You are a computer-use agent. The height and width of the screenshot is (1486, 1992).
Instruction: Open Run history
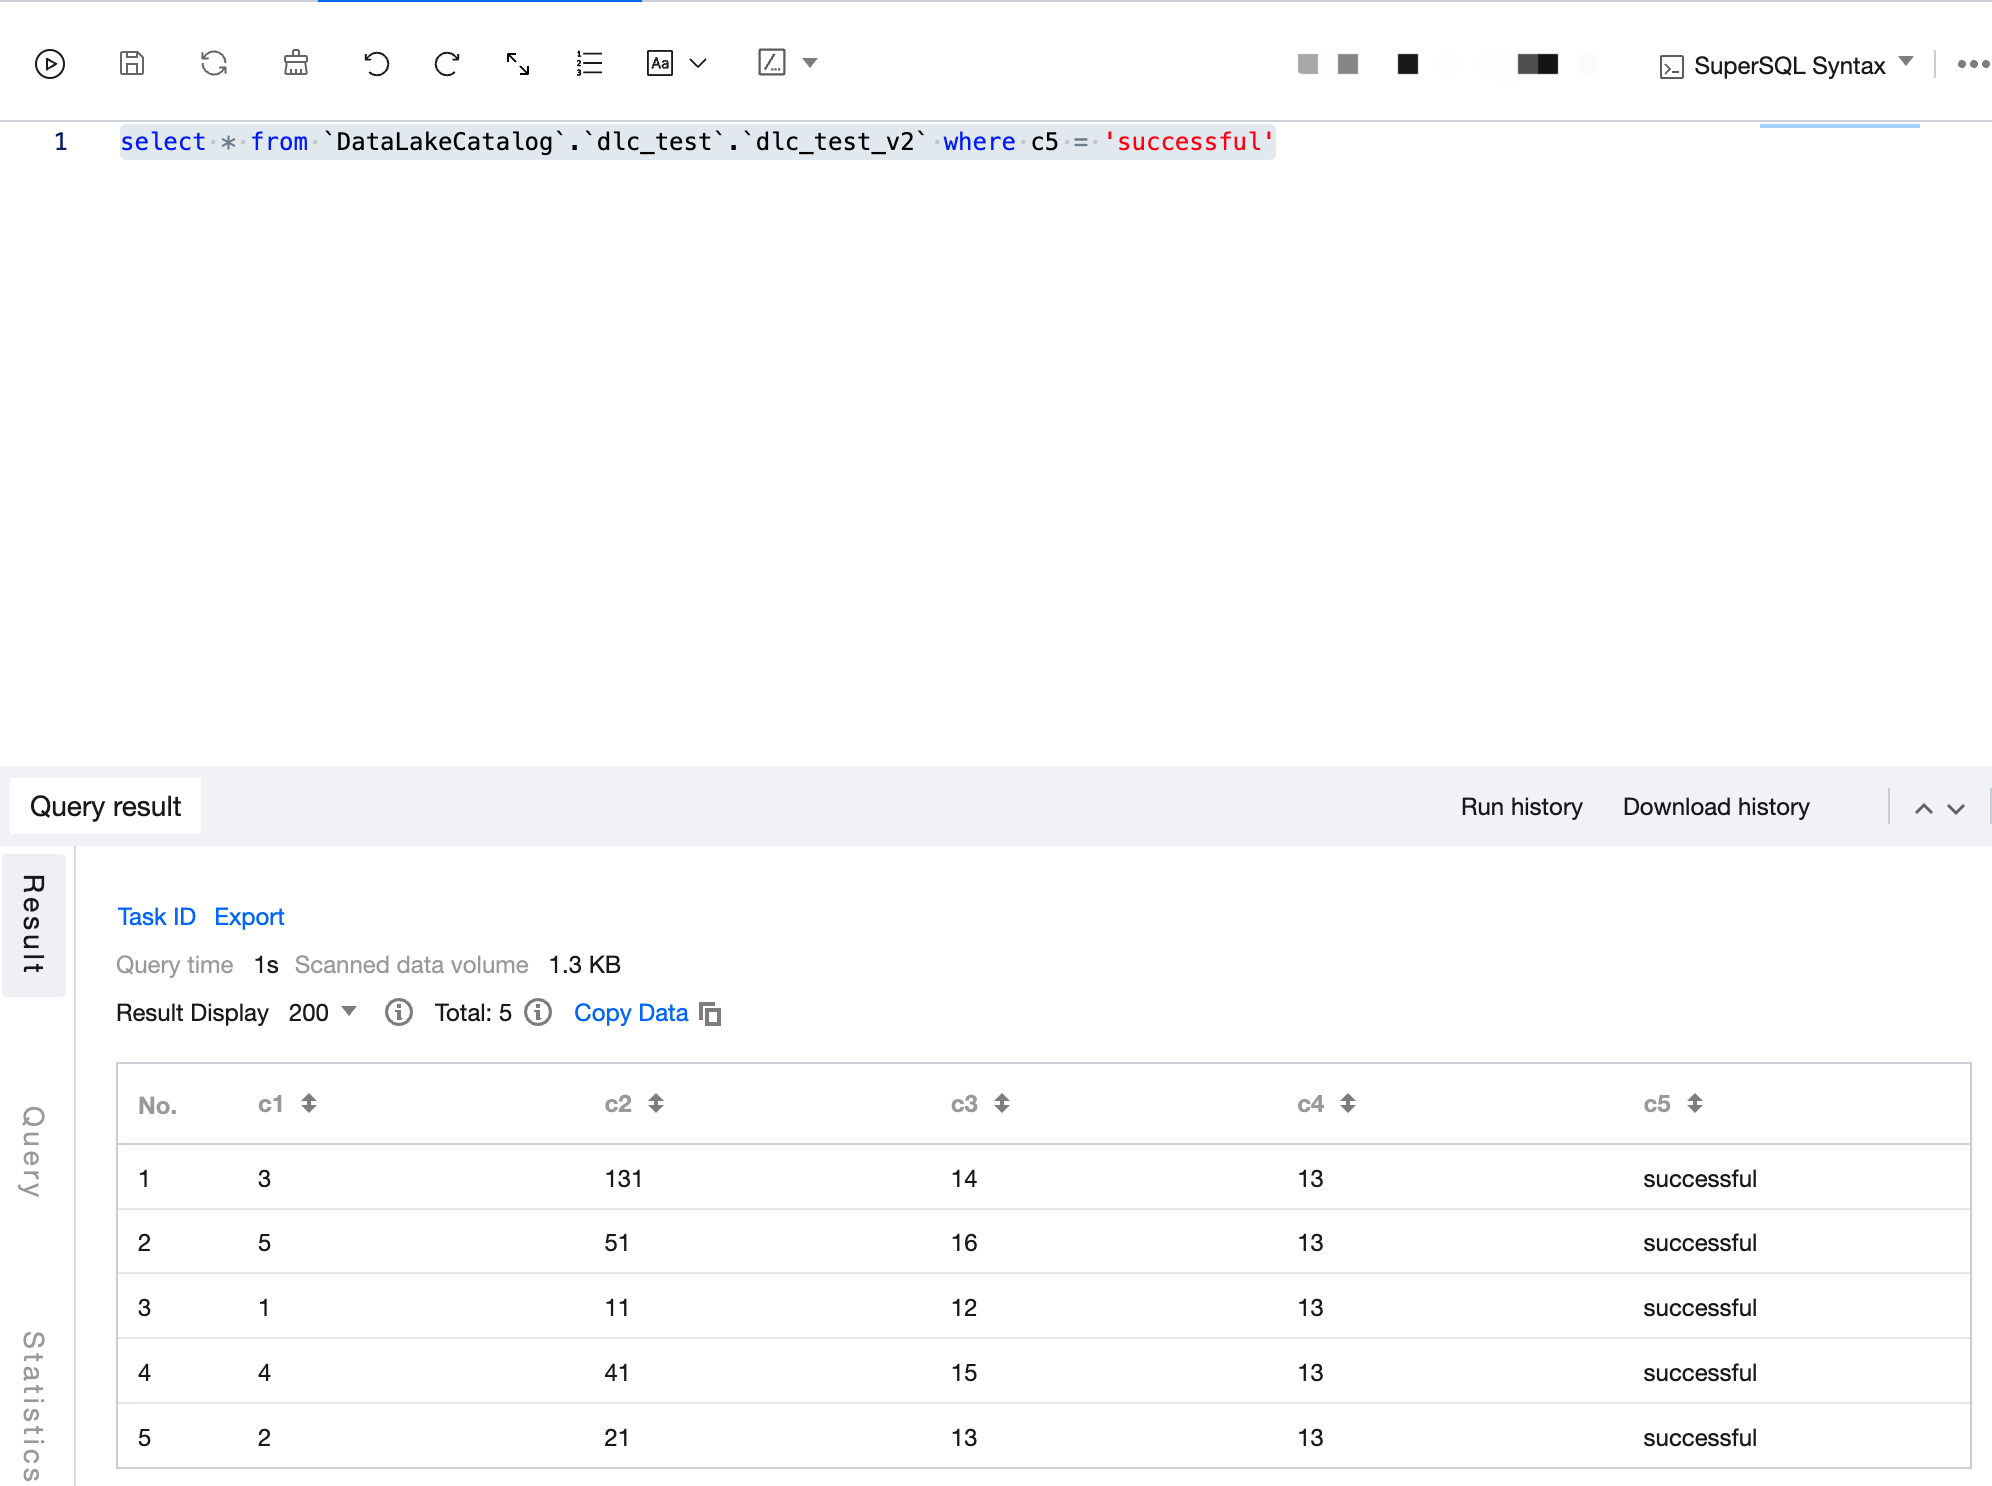click(x=1521, y=807)
